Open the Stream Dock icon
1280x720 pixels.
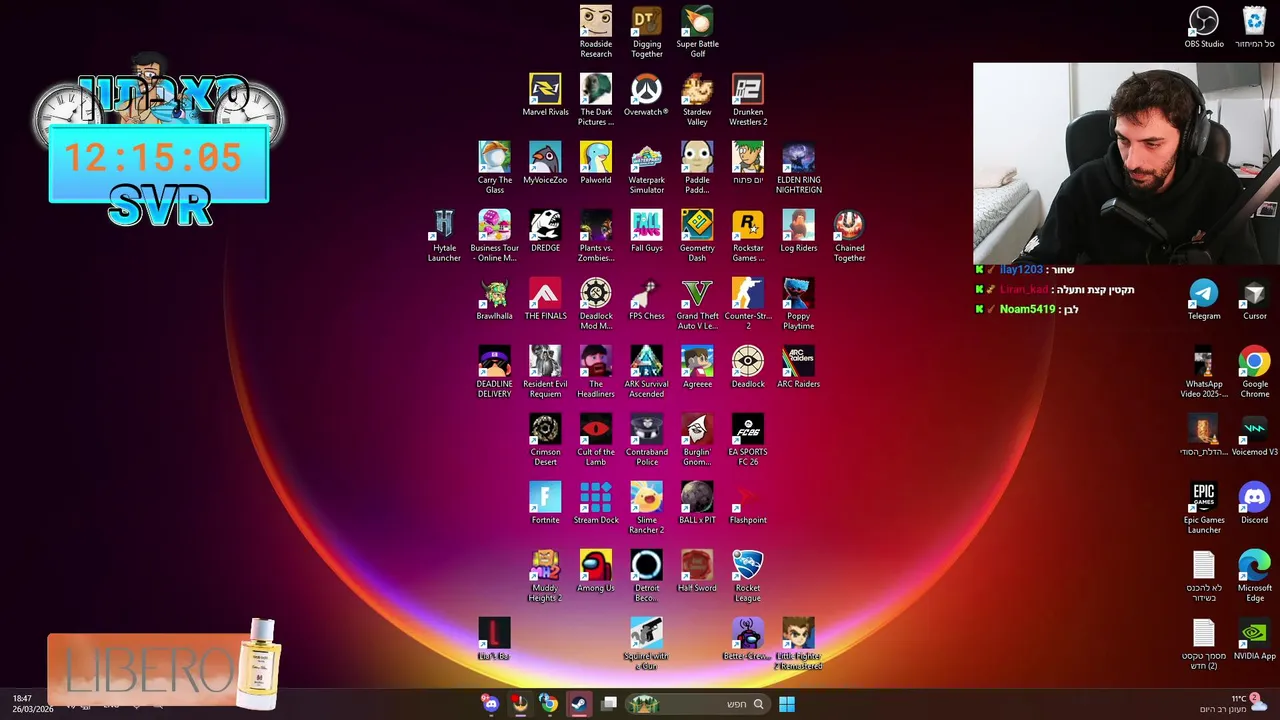[x=596, y=503]
